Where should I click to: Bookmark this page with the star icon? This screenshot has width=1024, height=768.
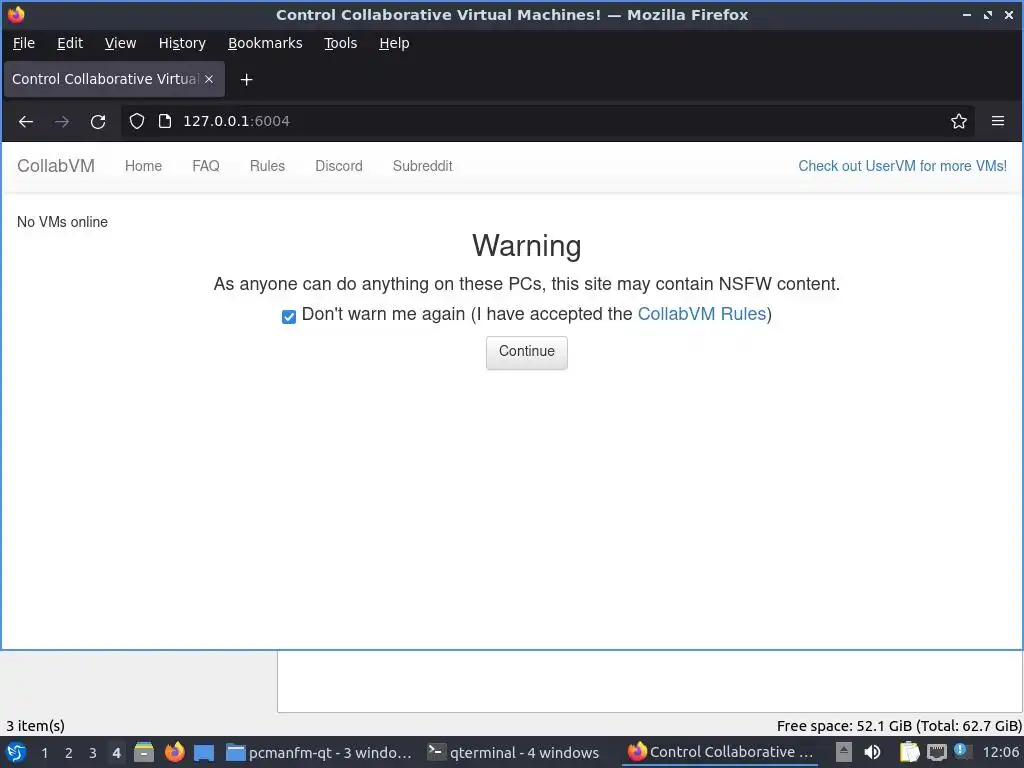pyautogui.click(x=959, y=121)
